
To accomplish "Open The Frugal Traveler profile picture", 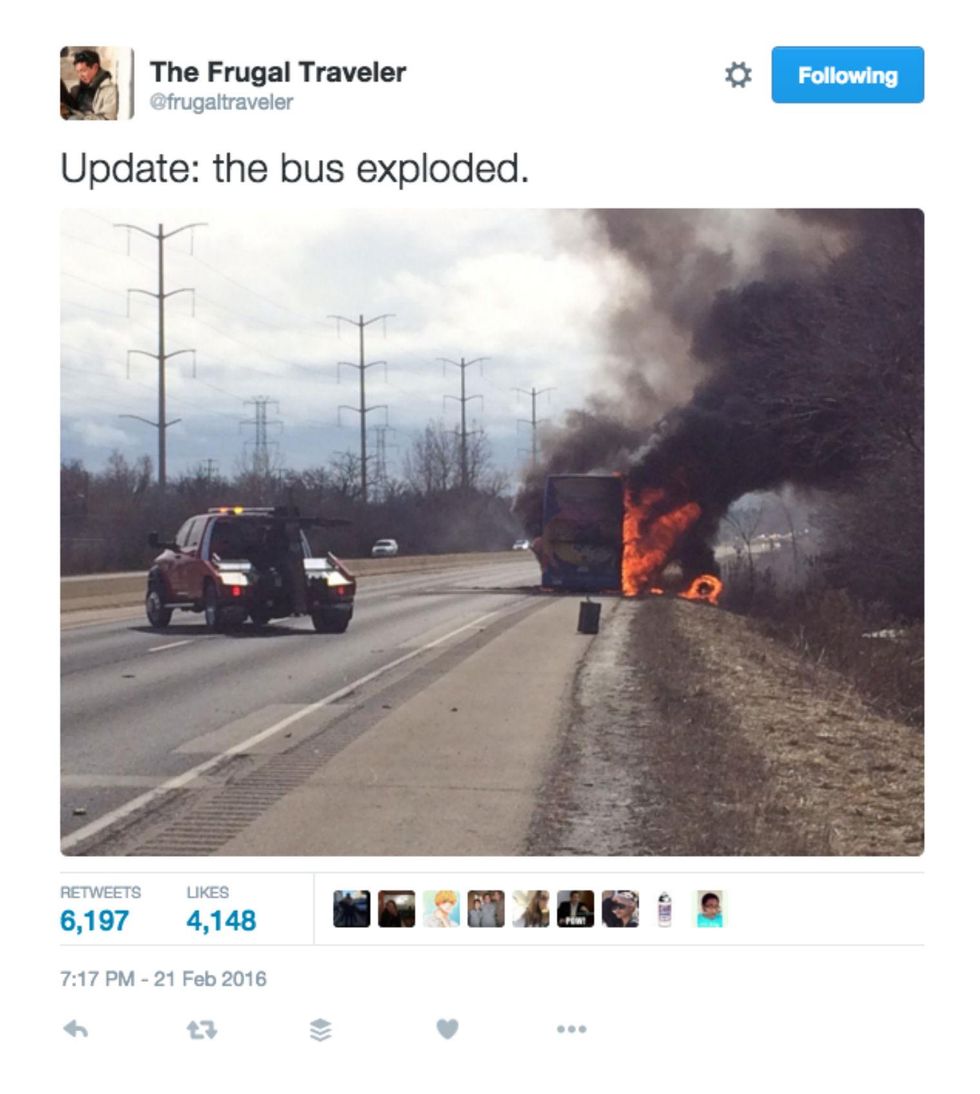I will (96, 83).
